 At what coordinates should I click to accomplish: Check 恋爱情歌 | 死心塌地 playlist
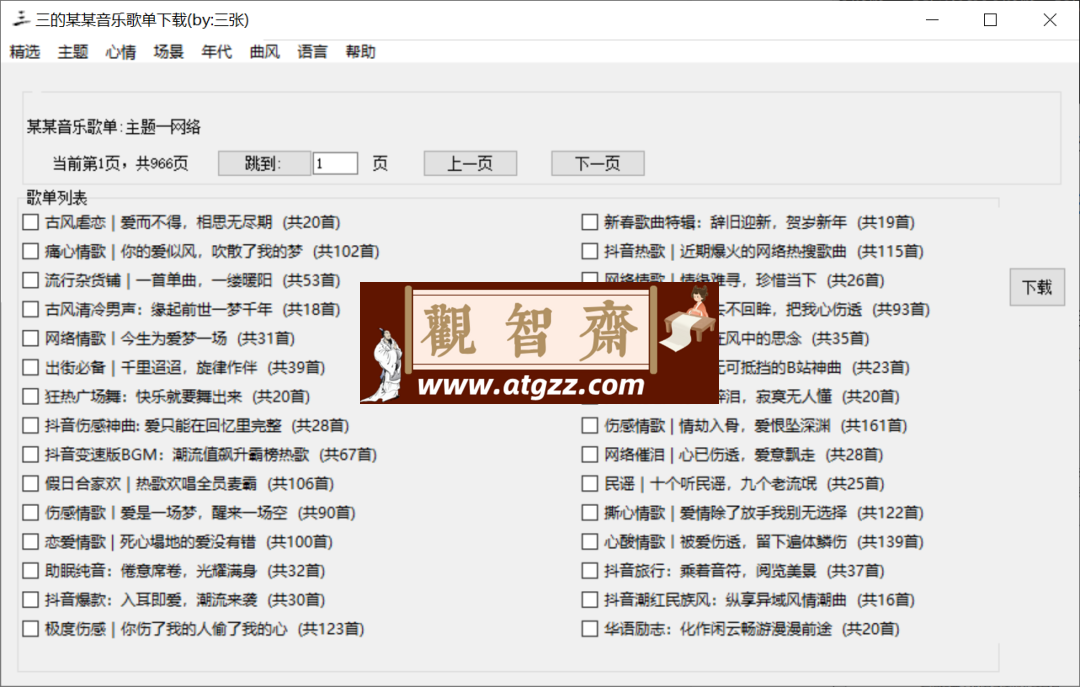pyautogui.click(x=30, y=542)
